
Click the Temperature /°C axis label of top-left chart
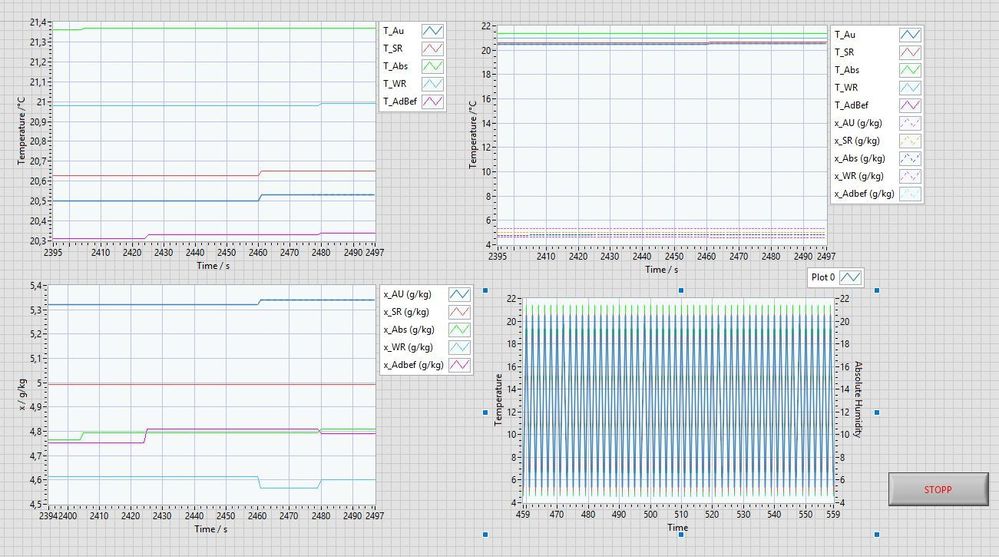click(x=21, y=131)
